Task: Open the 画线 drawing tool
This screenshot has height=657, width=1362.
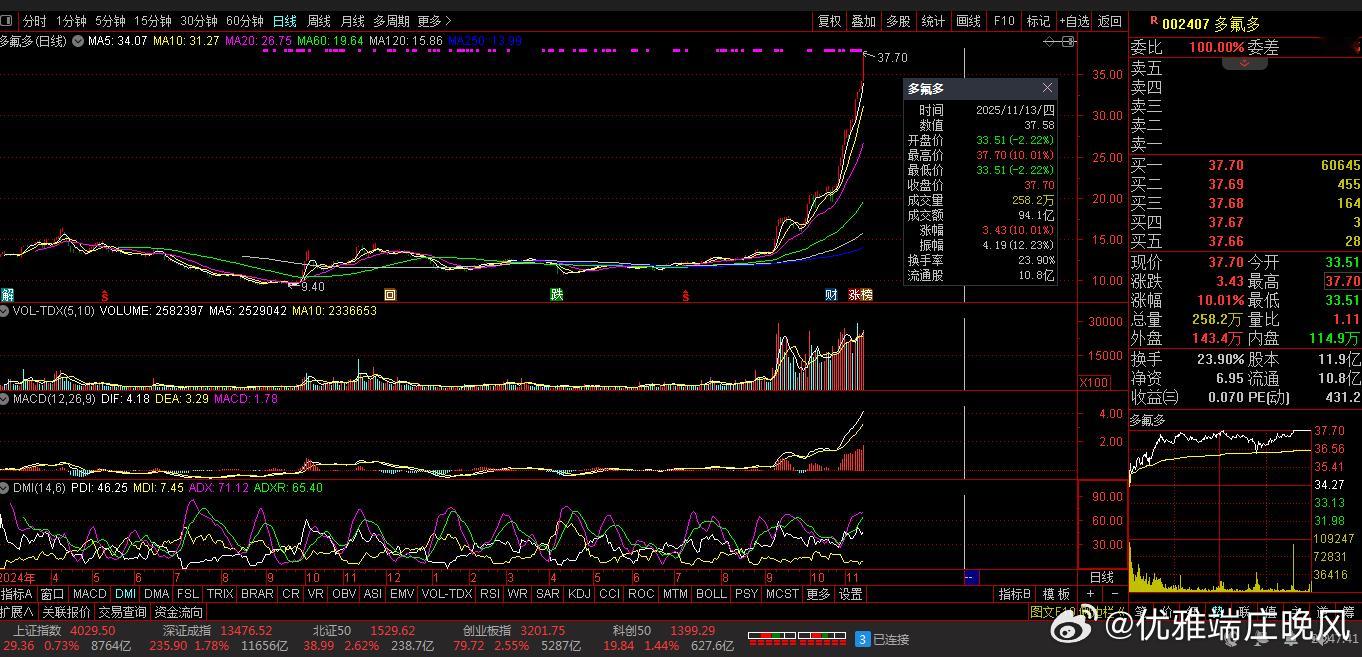Action: tap(968, 21)
